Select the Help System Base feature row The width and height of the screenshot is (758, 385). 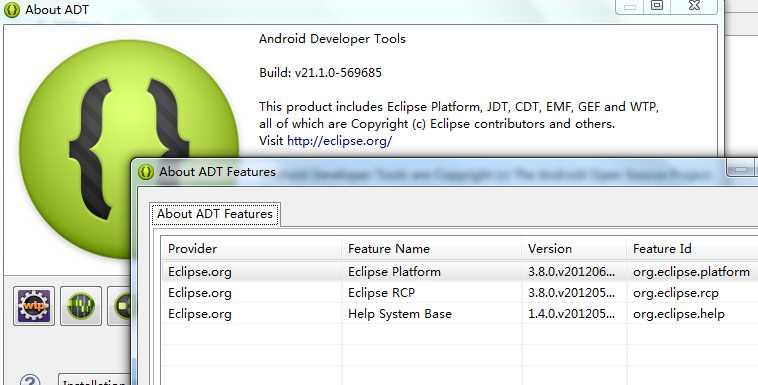coord(460,313)
